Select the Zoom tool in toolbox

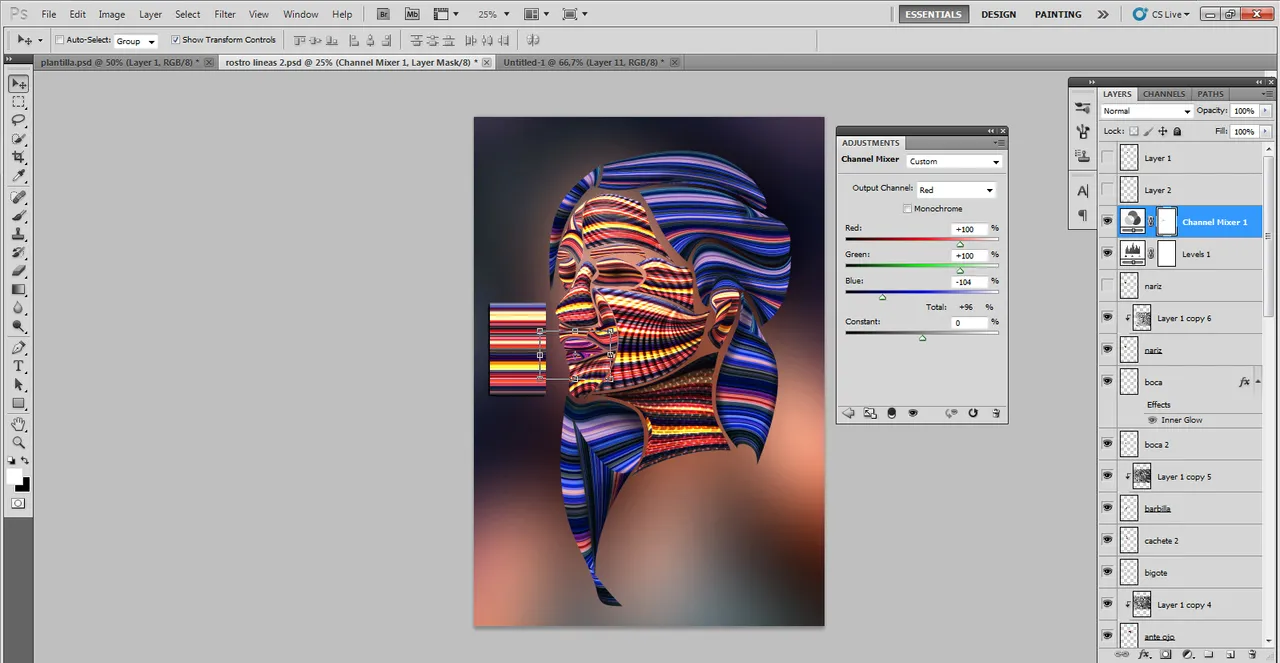coord(18,443)
